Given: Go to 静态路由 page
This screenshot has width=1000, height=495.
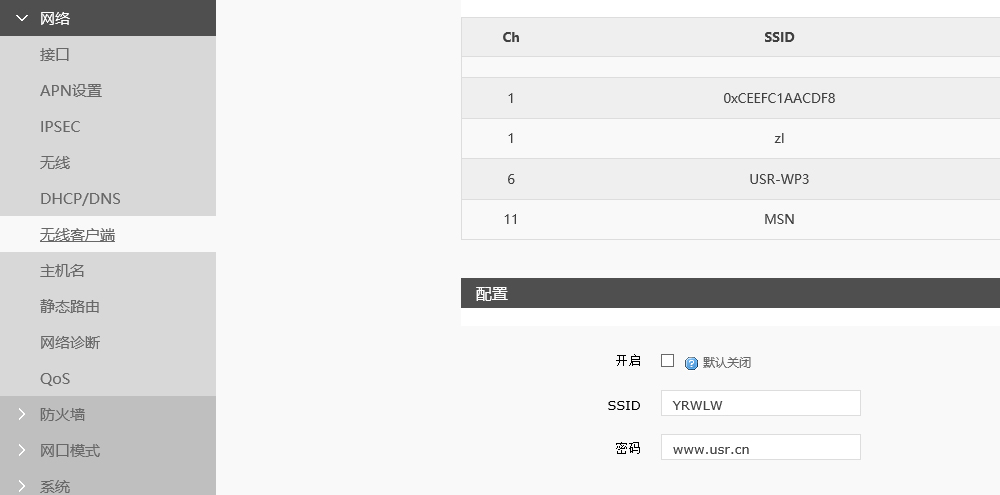Looking at the screenshot, I should tap(70, 307).
